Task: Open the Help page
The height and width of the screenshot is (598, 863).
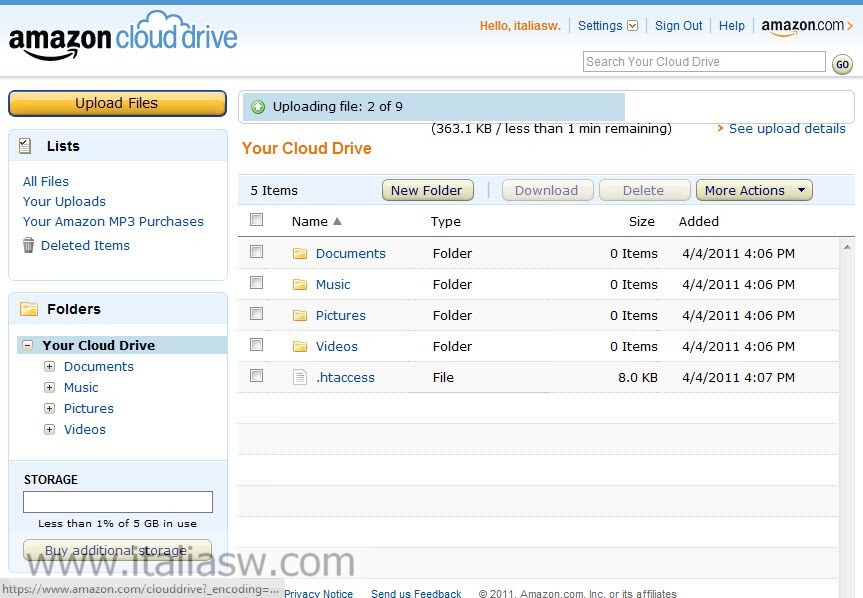Action: coord(731,26)
